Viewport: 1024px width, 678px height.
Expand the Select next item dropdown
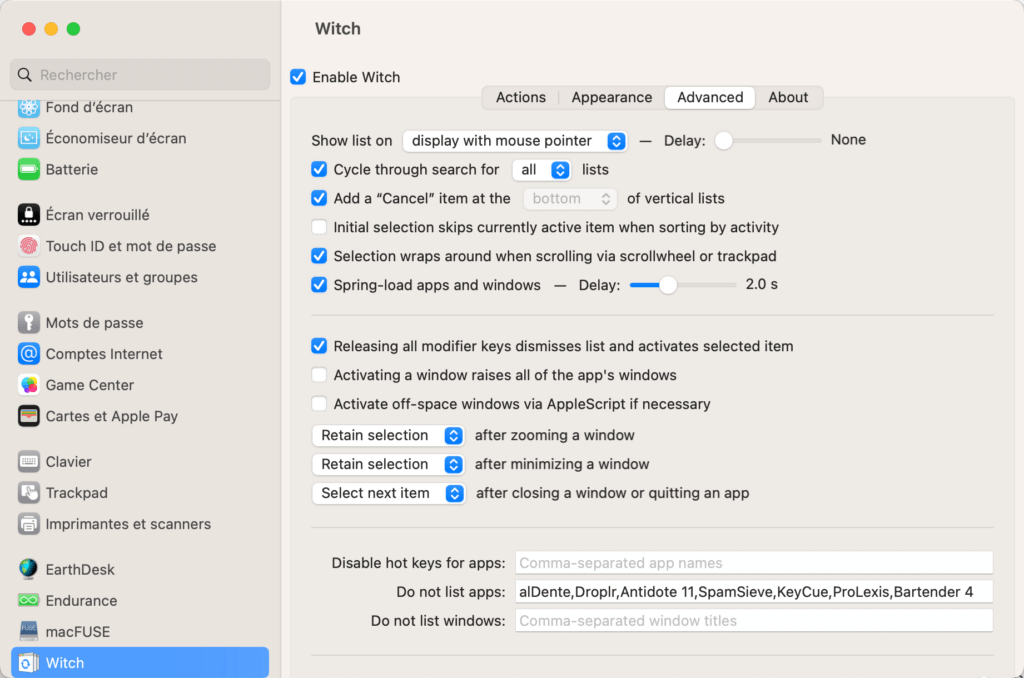(x=388, y=493)
